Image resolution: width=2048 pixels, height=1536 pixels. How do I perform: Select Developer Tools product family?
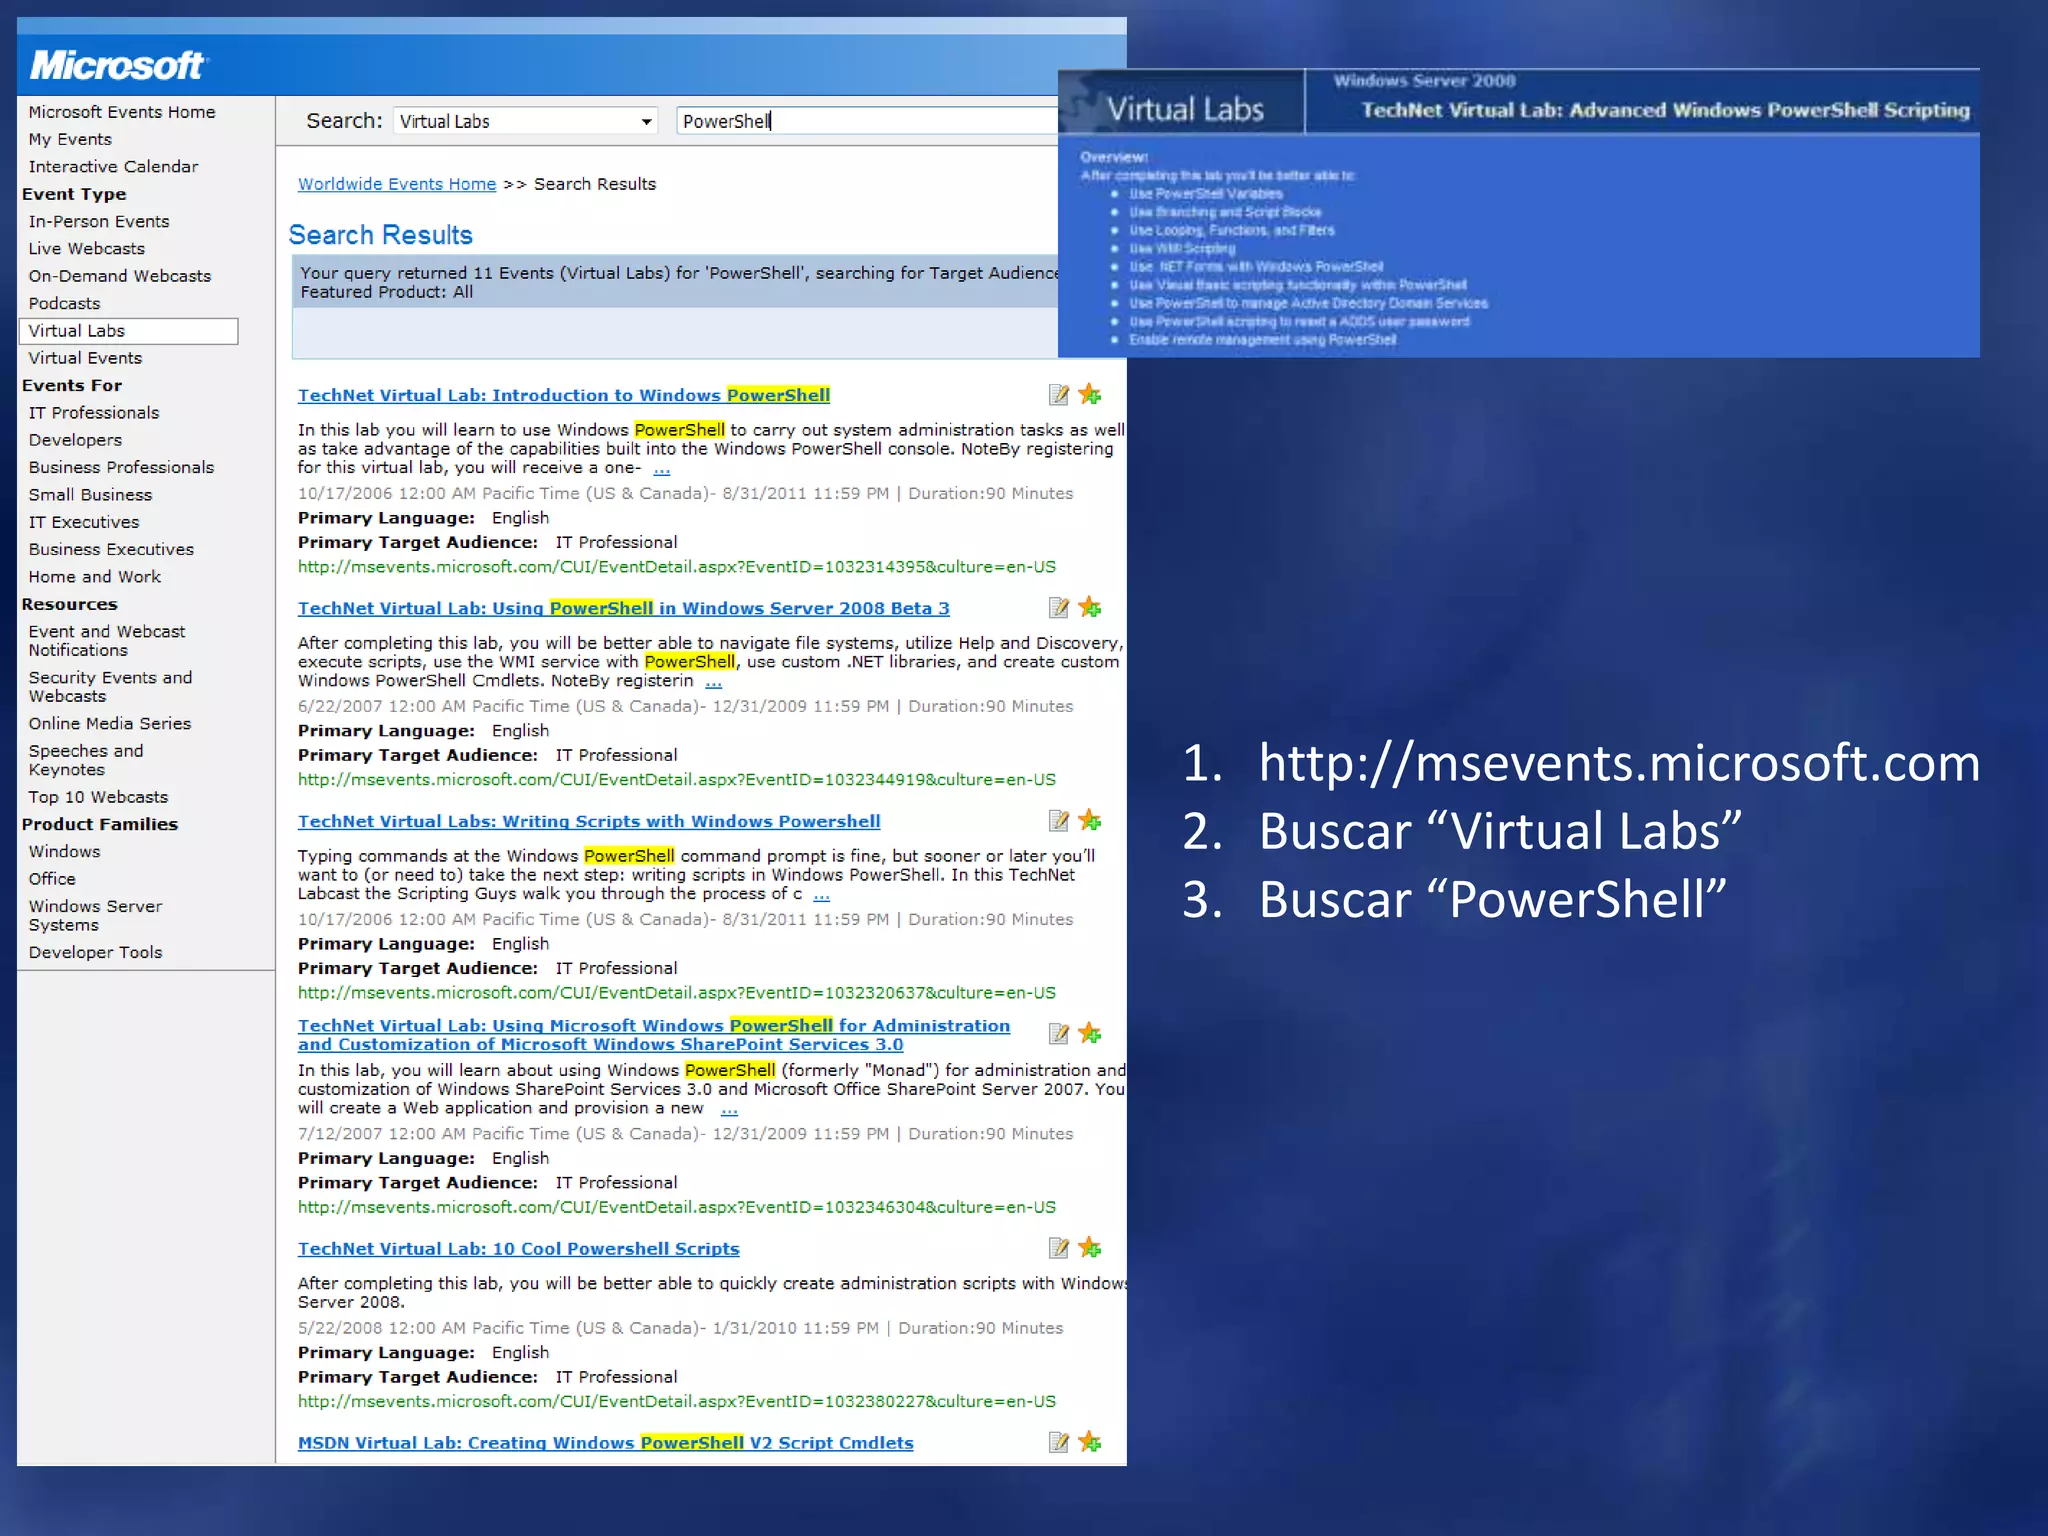(95, 952)
